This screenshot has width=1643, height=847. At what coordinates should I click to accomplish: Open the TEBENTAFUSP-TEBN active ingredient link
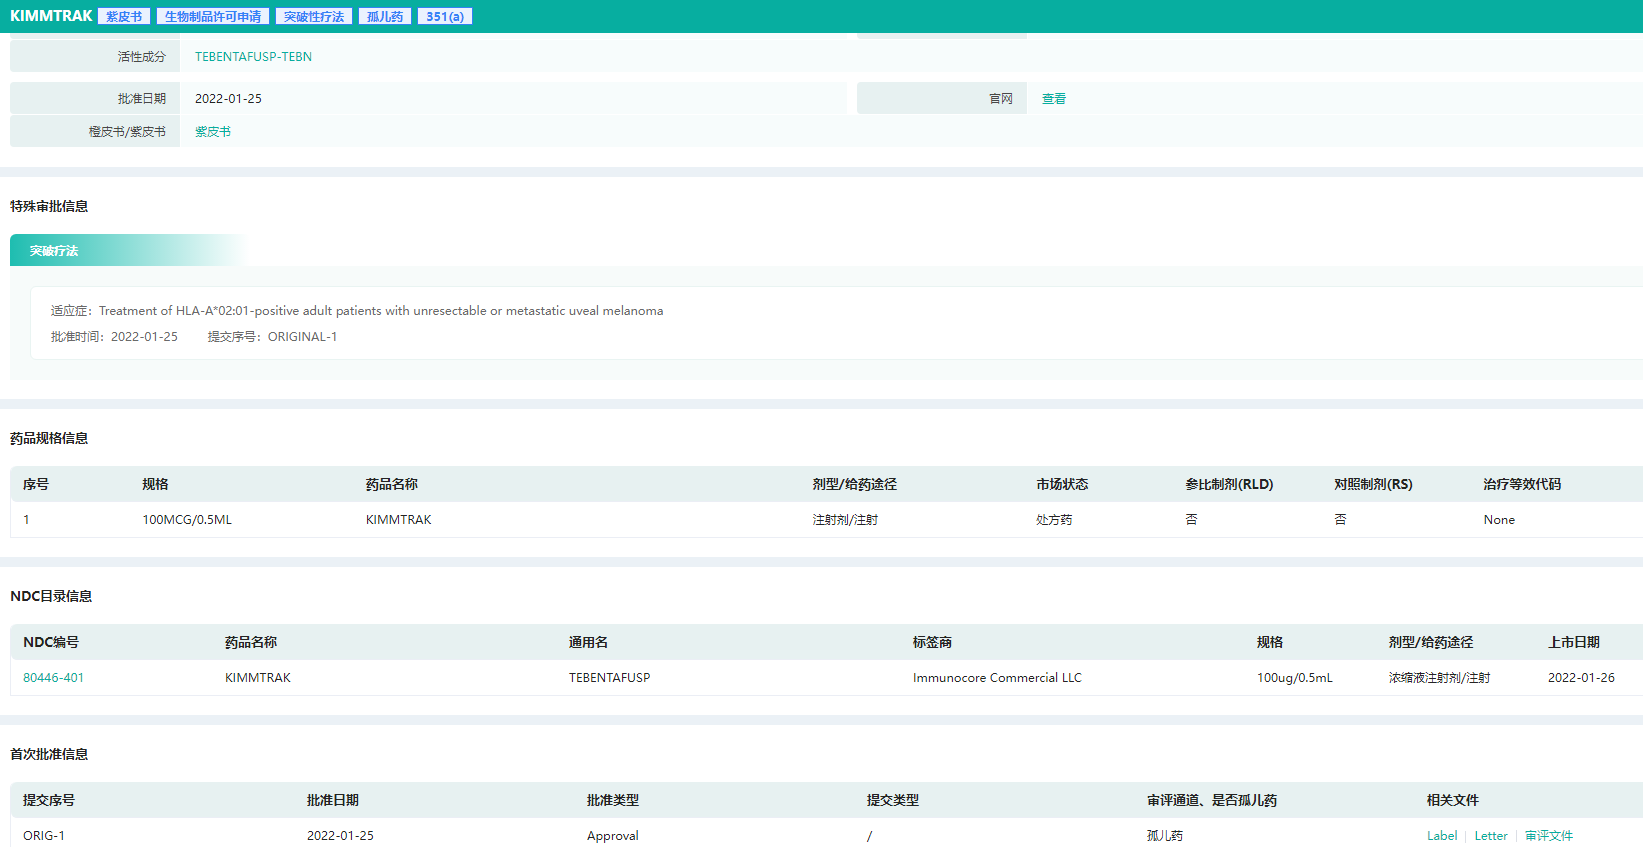[253, 57]
